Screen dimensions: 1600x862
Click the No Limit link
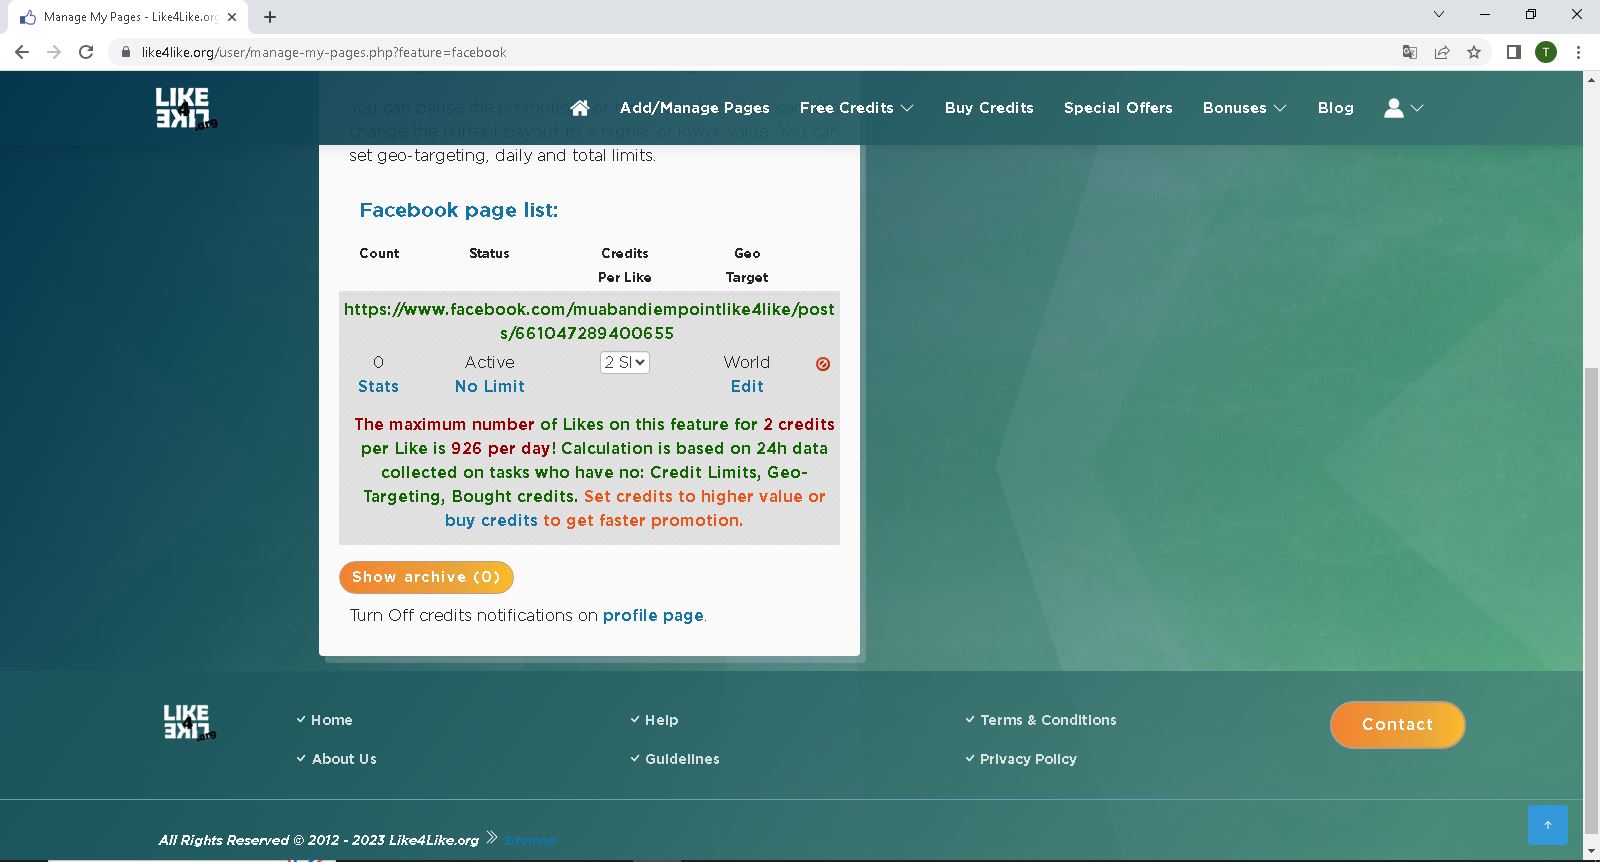[489, 386]
